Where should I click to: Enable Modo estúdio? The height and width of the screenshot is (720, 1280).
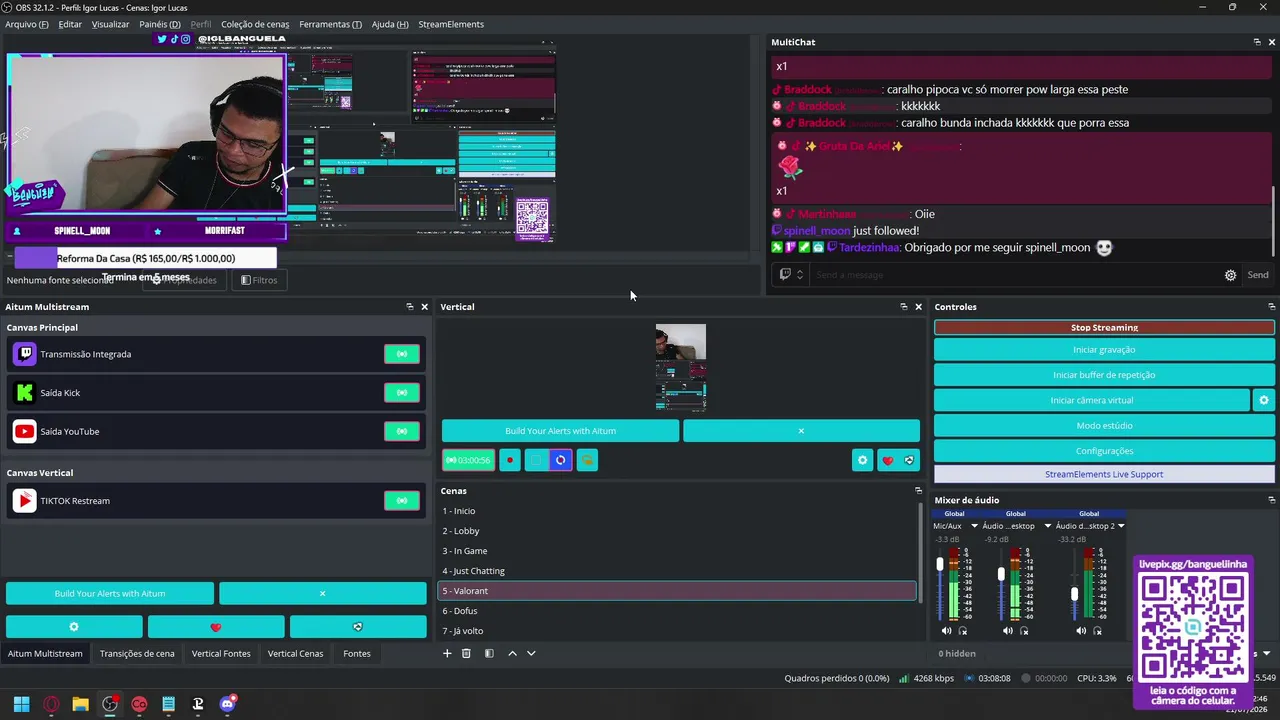pyautogui.click(x=1104, y=426)
